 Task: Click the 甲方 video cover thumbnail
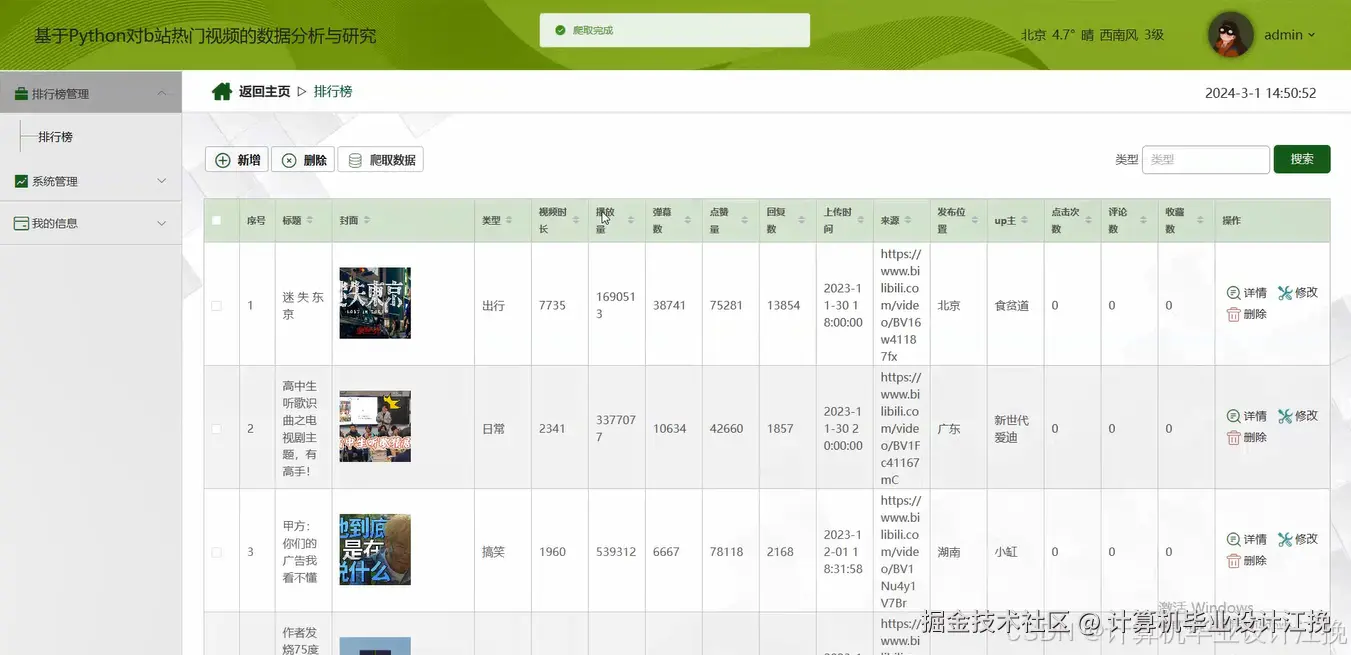click(x=375, y=549)
